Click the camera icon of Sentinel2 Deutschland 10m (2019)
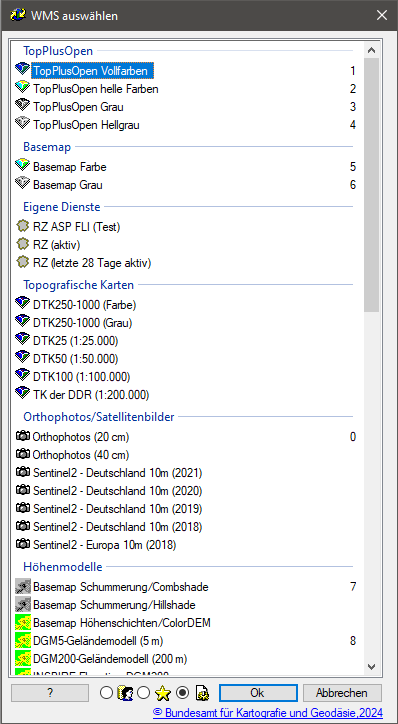This screenshot has height=724, width=398. pos(23,508)
